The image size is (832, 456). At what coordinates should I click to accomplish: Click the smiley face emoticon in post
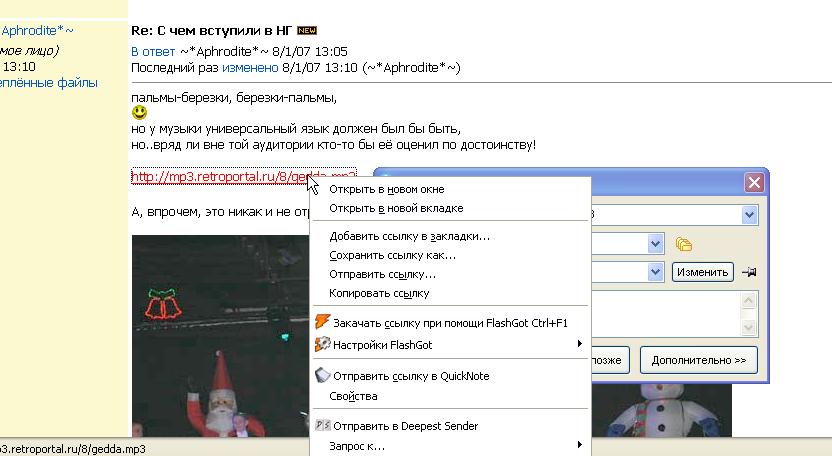pos(139,113)
